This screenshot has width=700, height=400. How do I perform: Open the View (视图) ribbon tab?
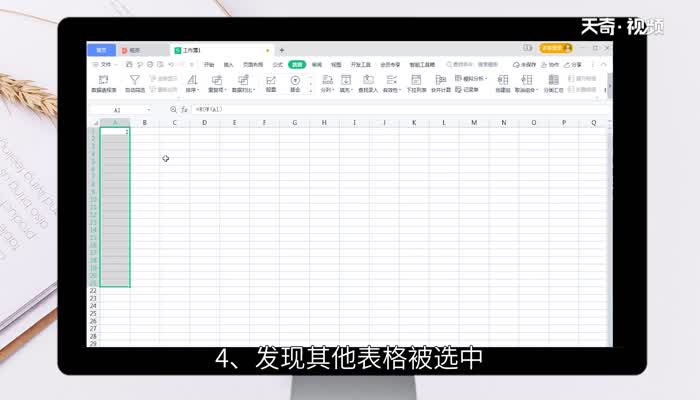click(x=336, y=65)
